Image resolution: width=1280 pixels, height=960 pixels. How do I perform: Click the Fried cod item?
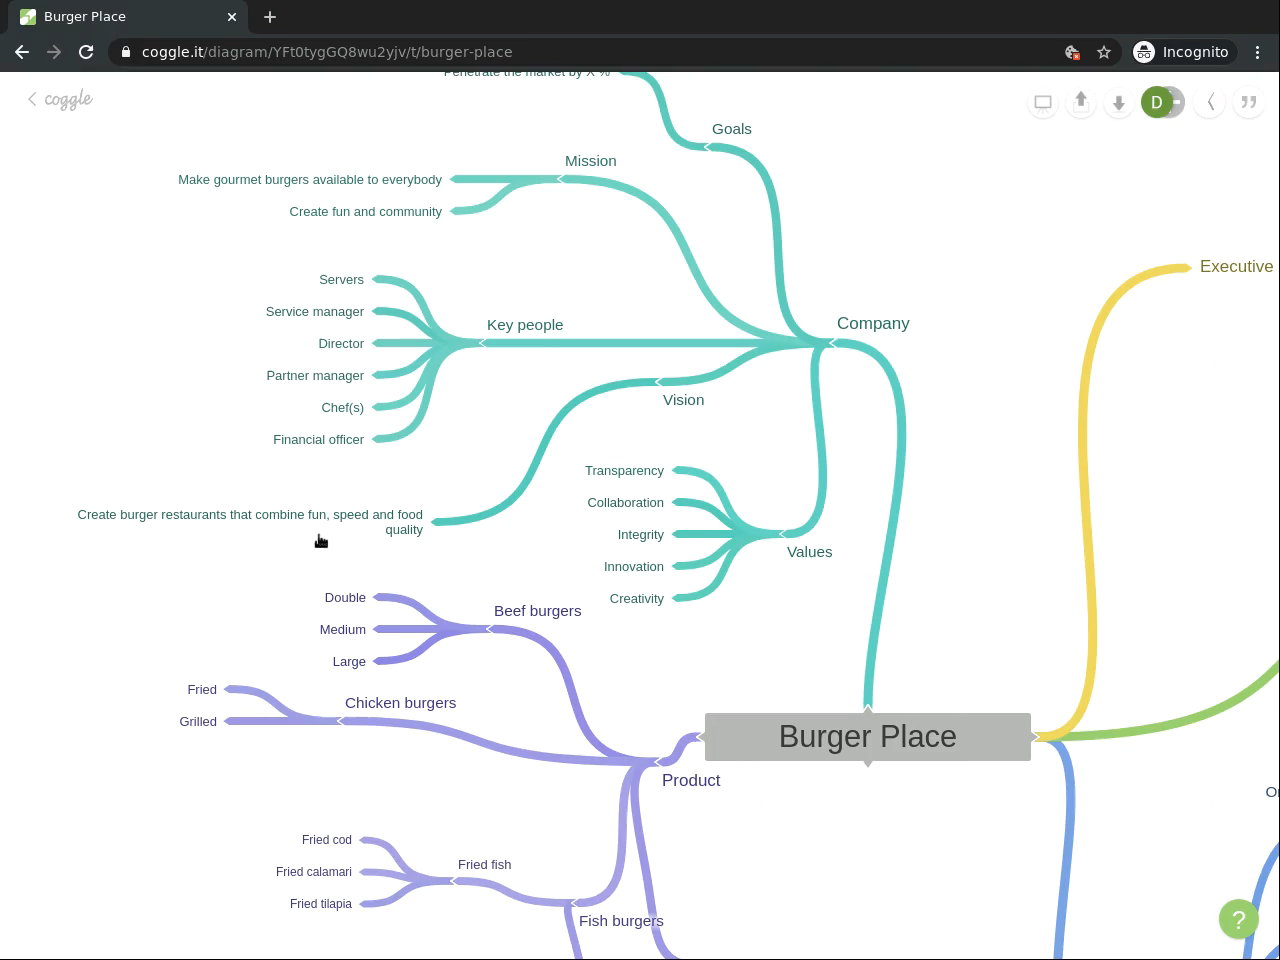coord(327,840)
